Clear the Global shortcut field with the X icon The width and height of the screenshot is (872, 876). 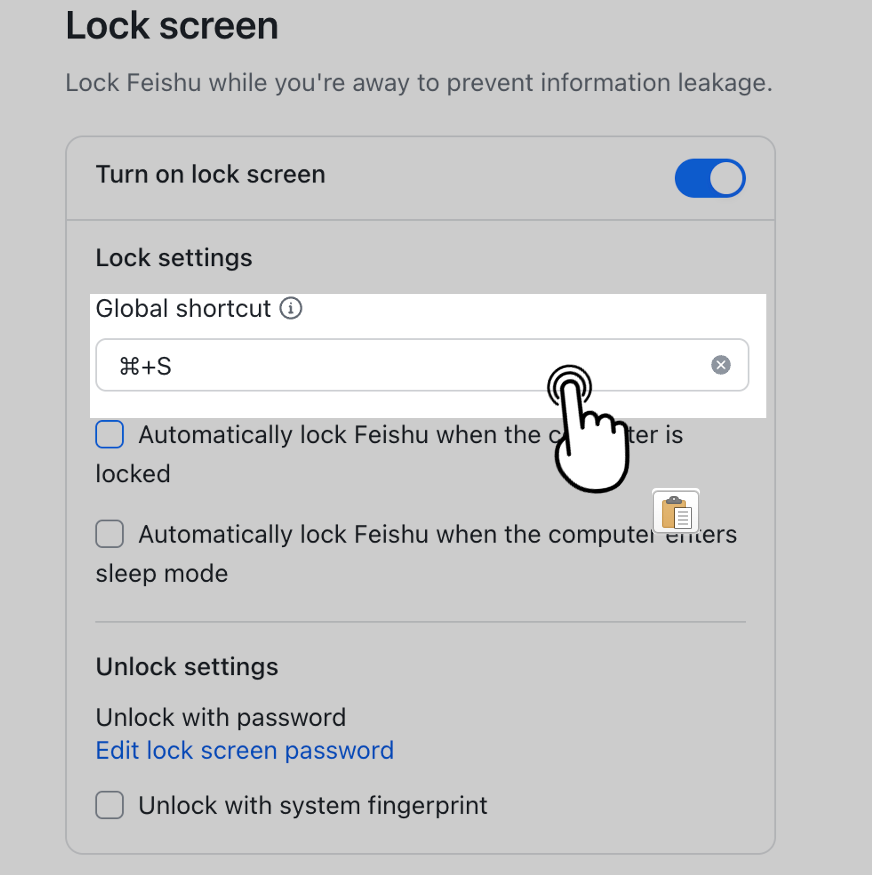pyautogui.click(x=721, y=365)
